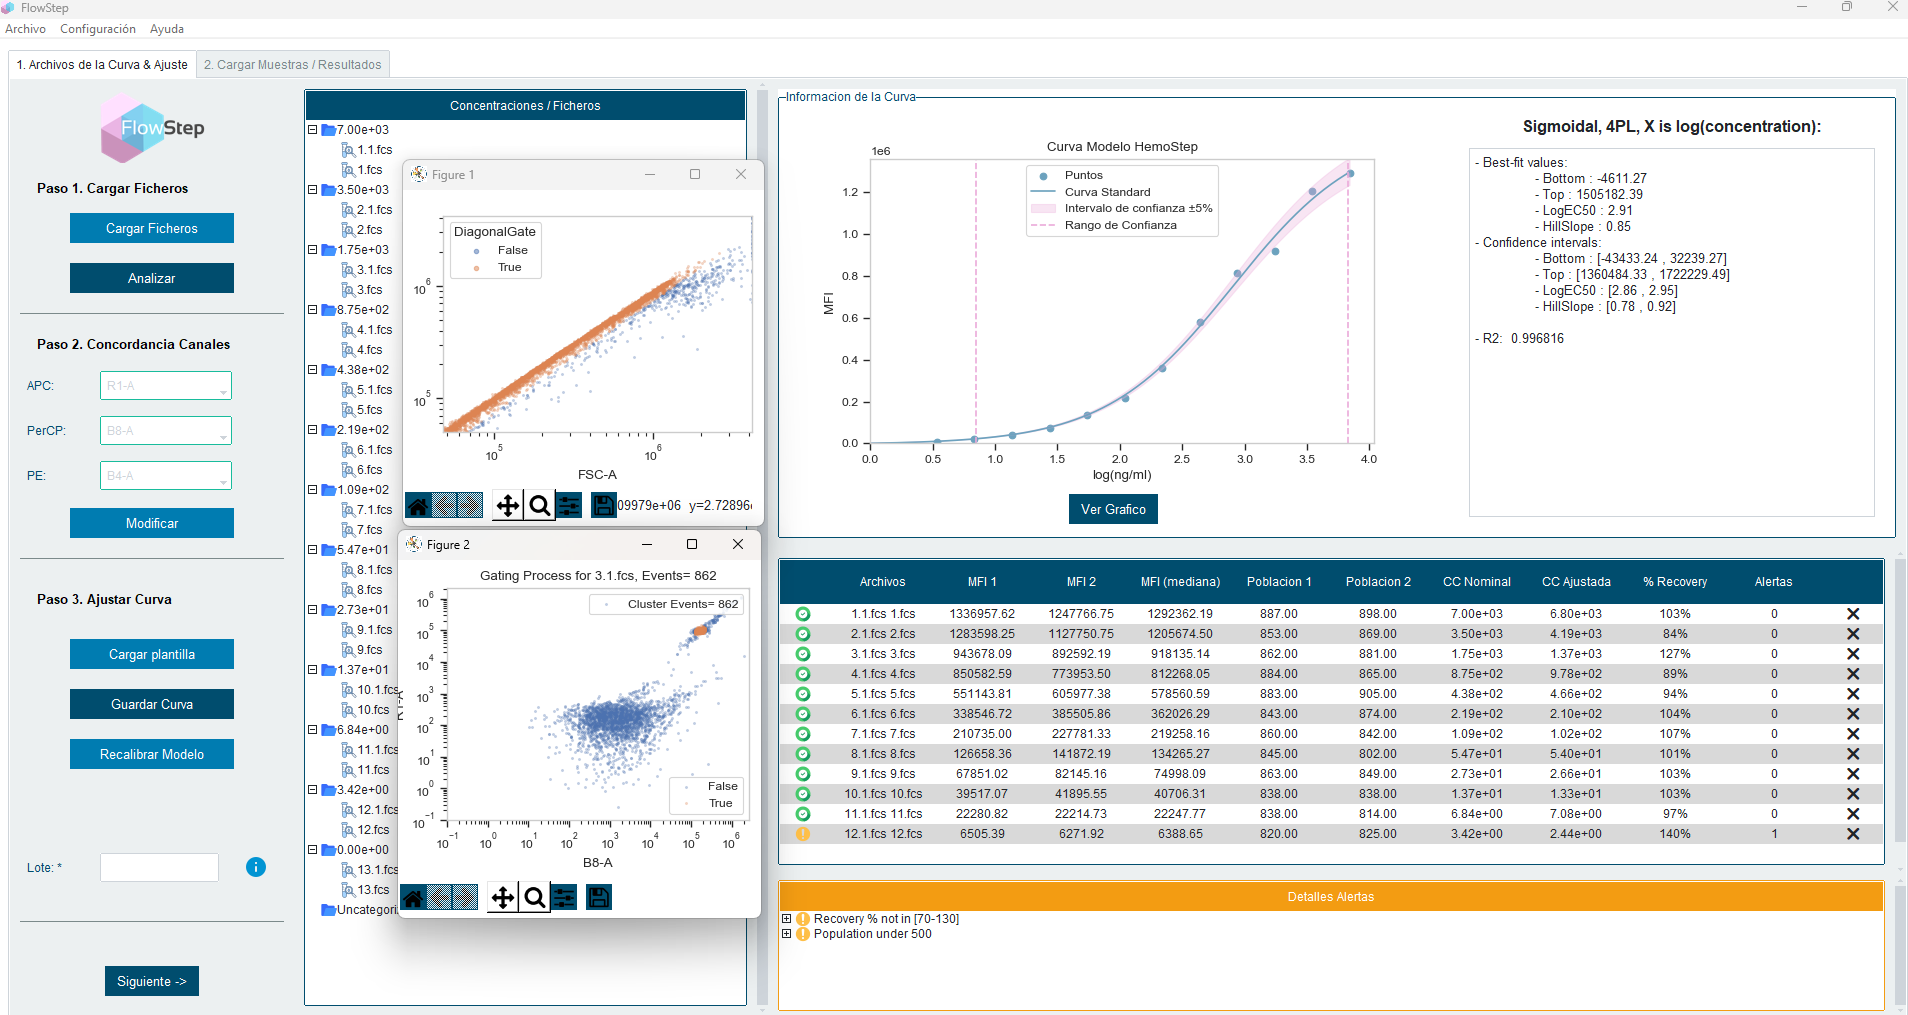
Task: Collapse the 7.00e+03 concentration folder
Action: 313,130
